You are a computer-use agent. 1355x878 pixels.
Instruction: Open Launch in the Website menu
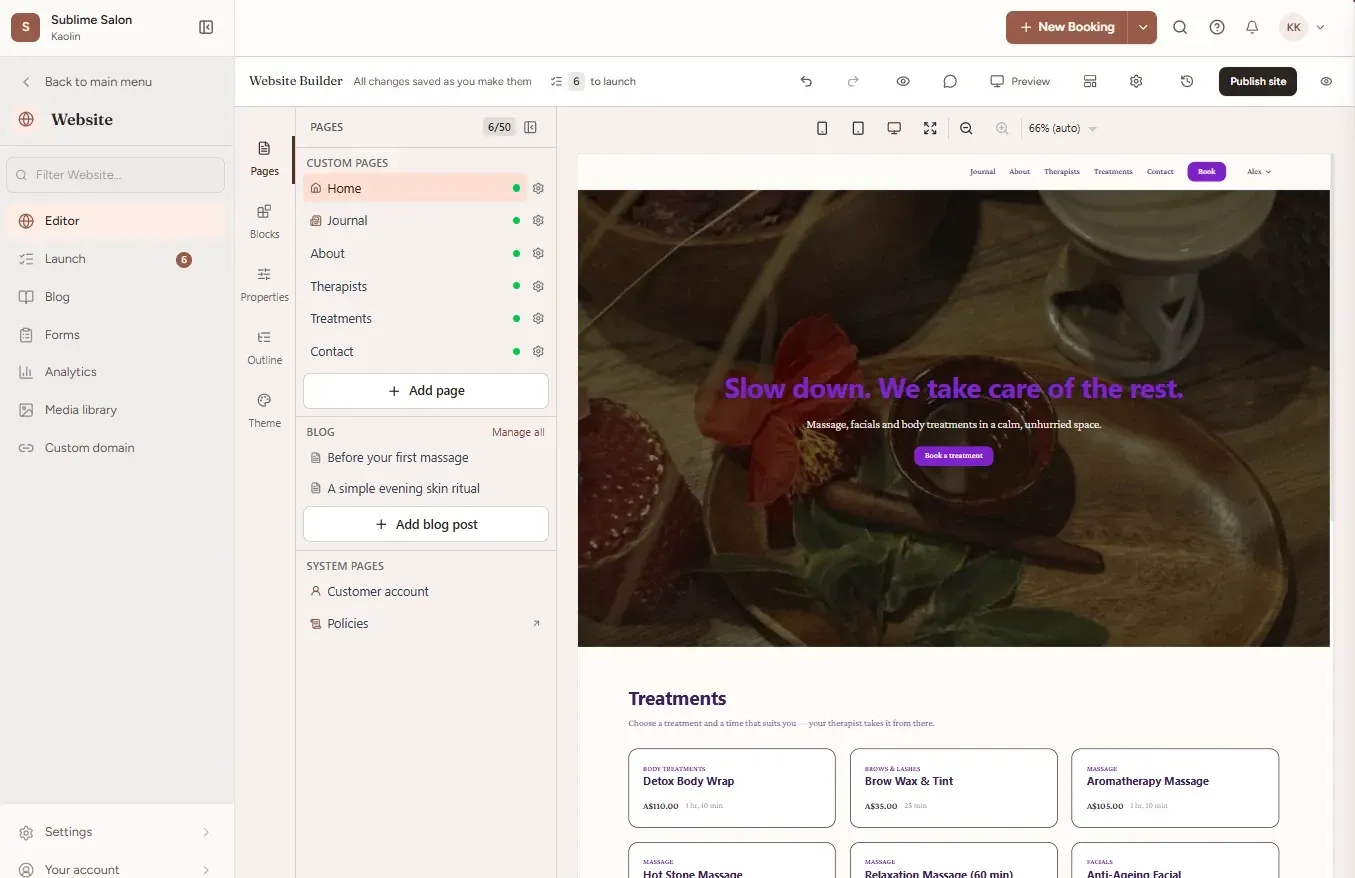click(x=117, y=259)
